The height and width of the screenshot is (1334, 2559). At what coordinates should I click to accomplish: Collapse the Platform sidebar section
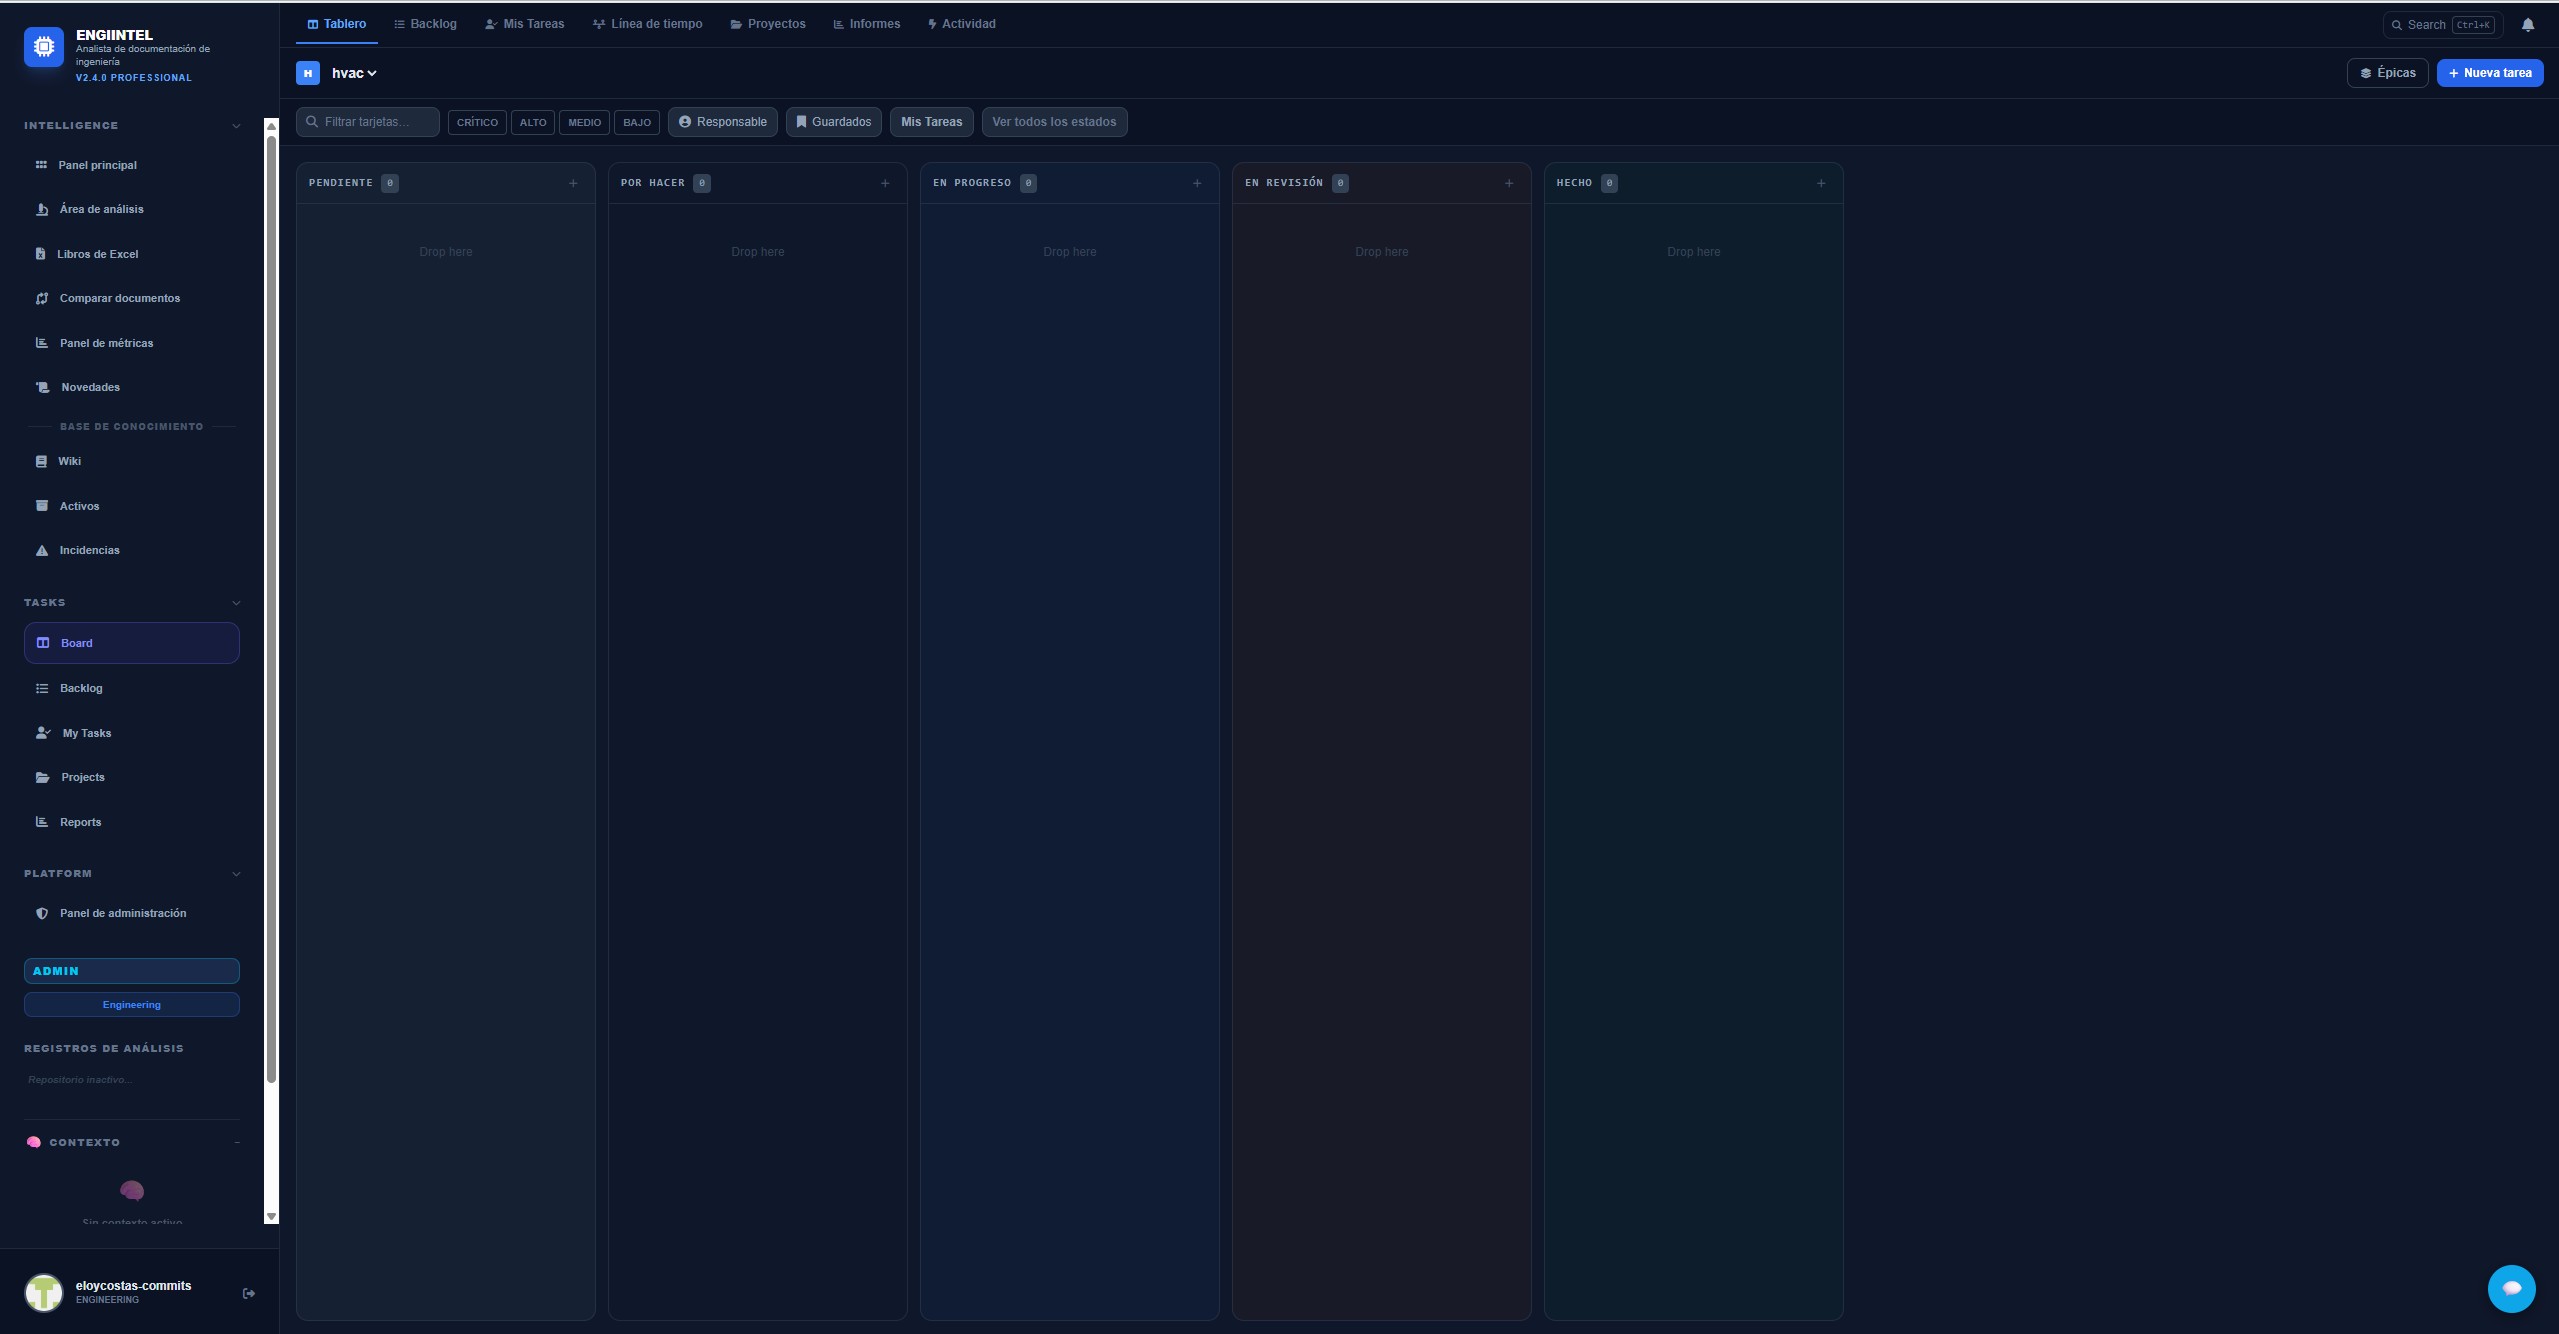[x=236, y=874]
